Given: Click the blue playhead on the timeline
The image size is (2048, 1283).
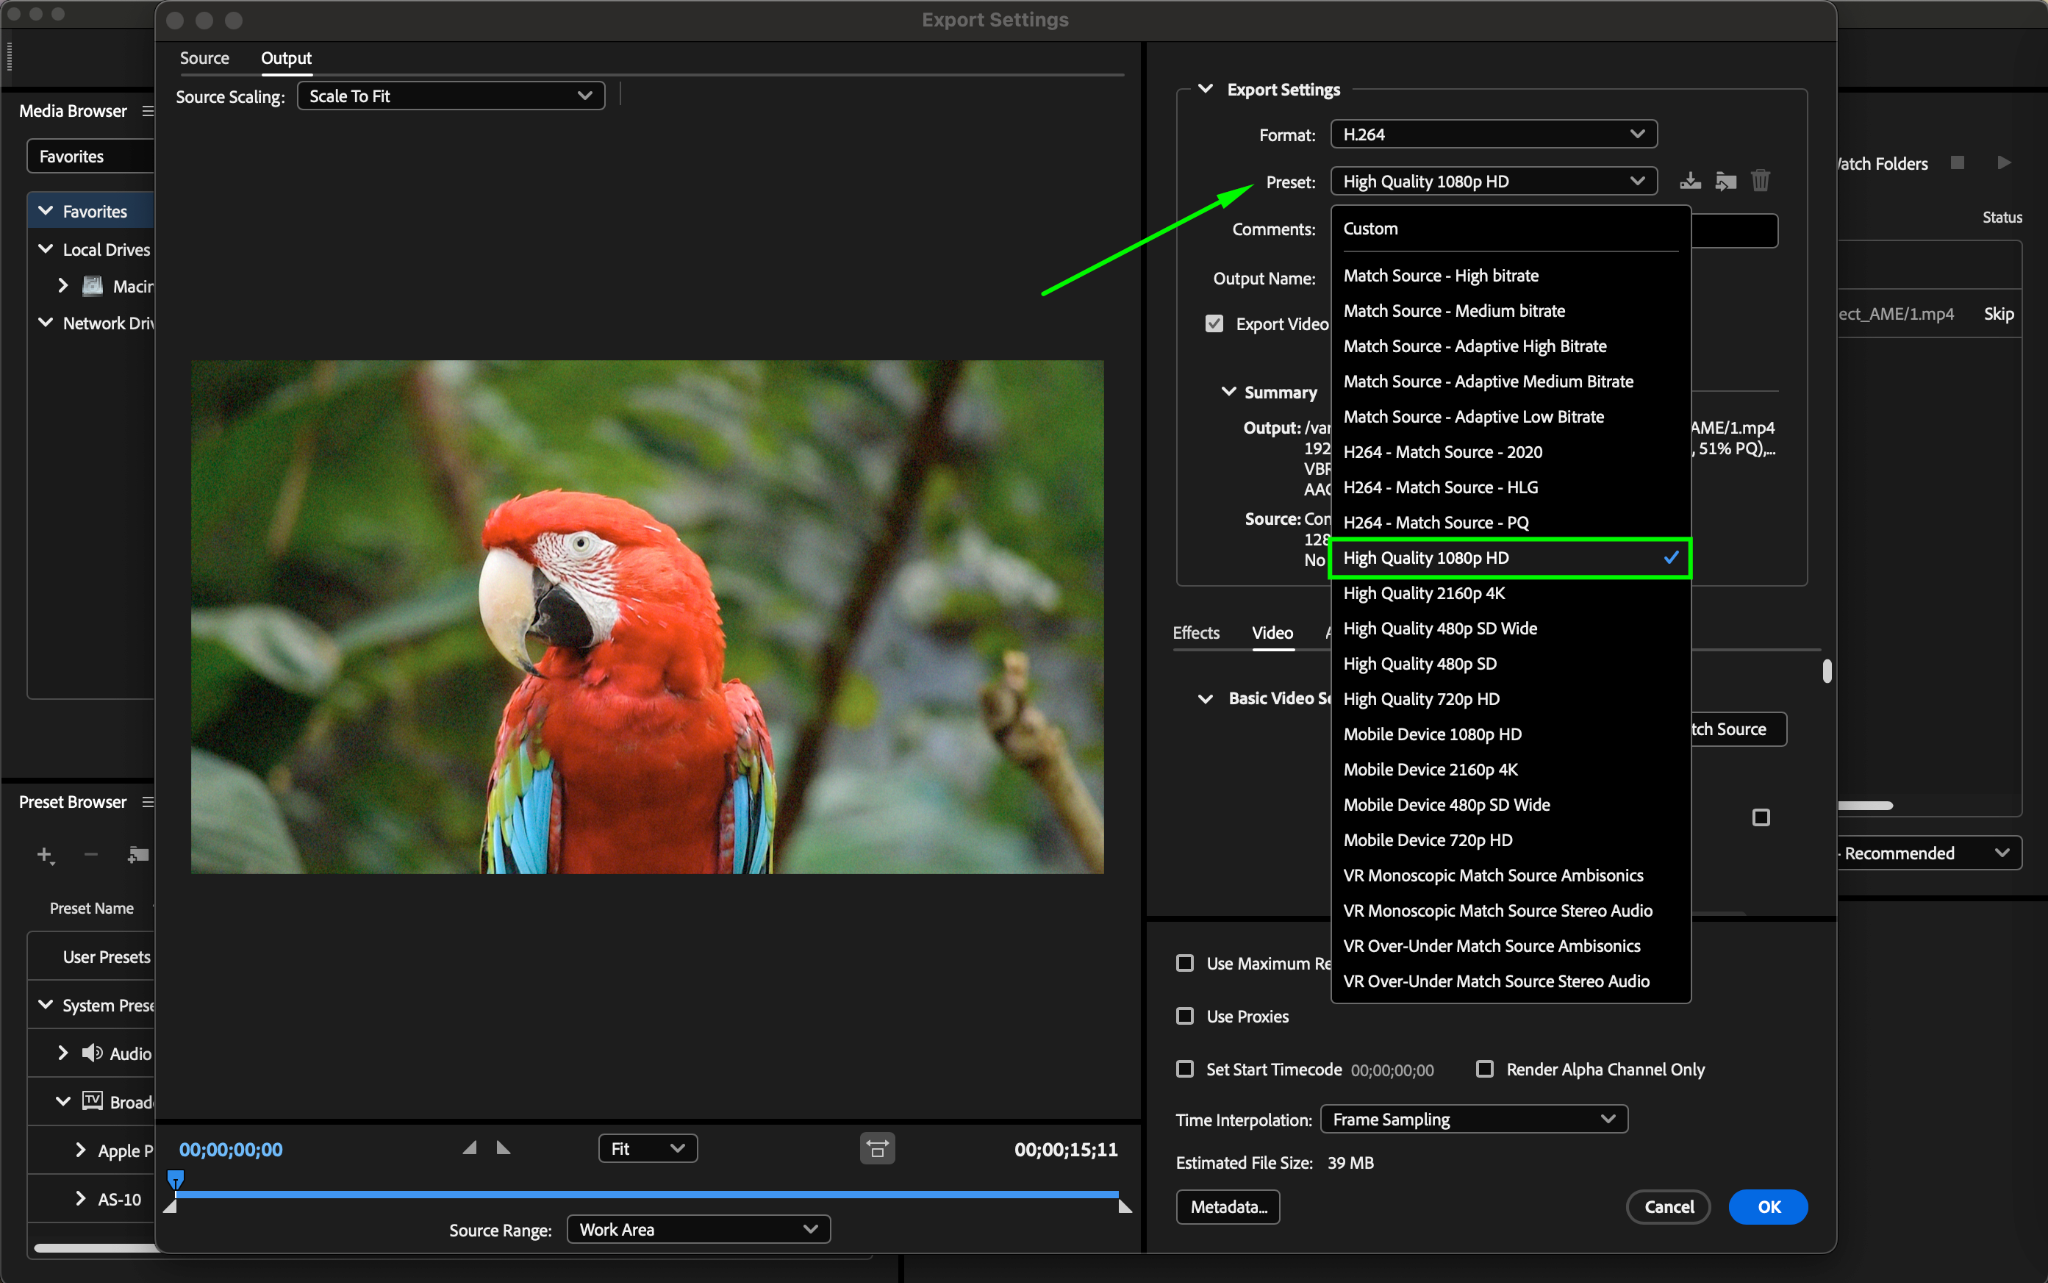Looking at the screenshot, I should click(175, 1180).
